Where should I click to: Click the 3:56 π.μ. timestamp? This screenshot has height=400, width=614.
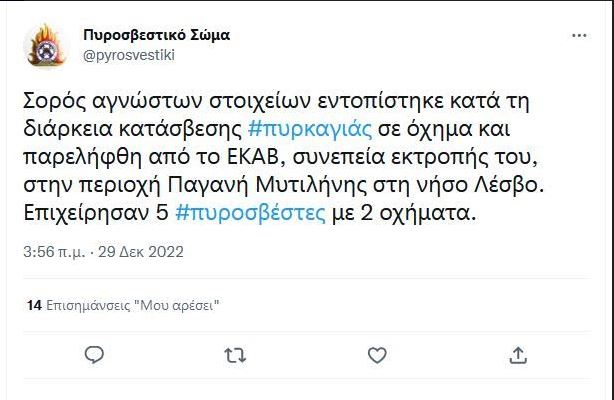(54, 252)
